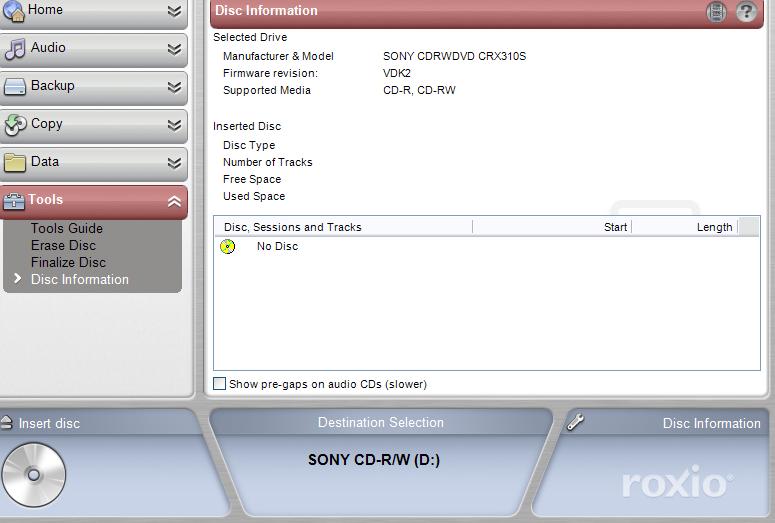The width and height of the screenshot is (775, 523).
Task: Open the Backup category label
Action: tap(52, 86)
